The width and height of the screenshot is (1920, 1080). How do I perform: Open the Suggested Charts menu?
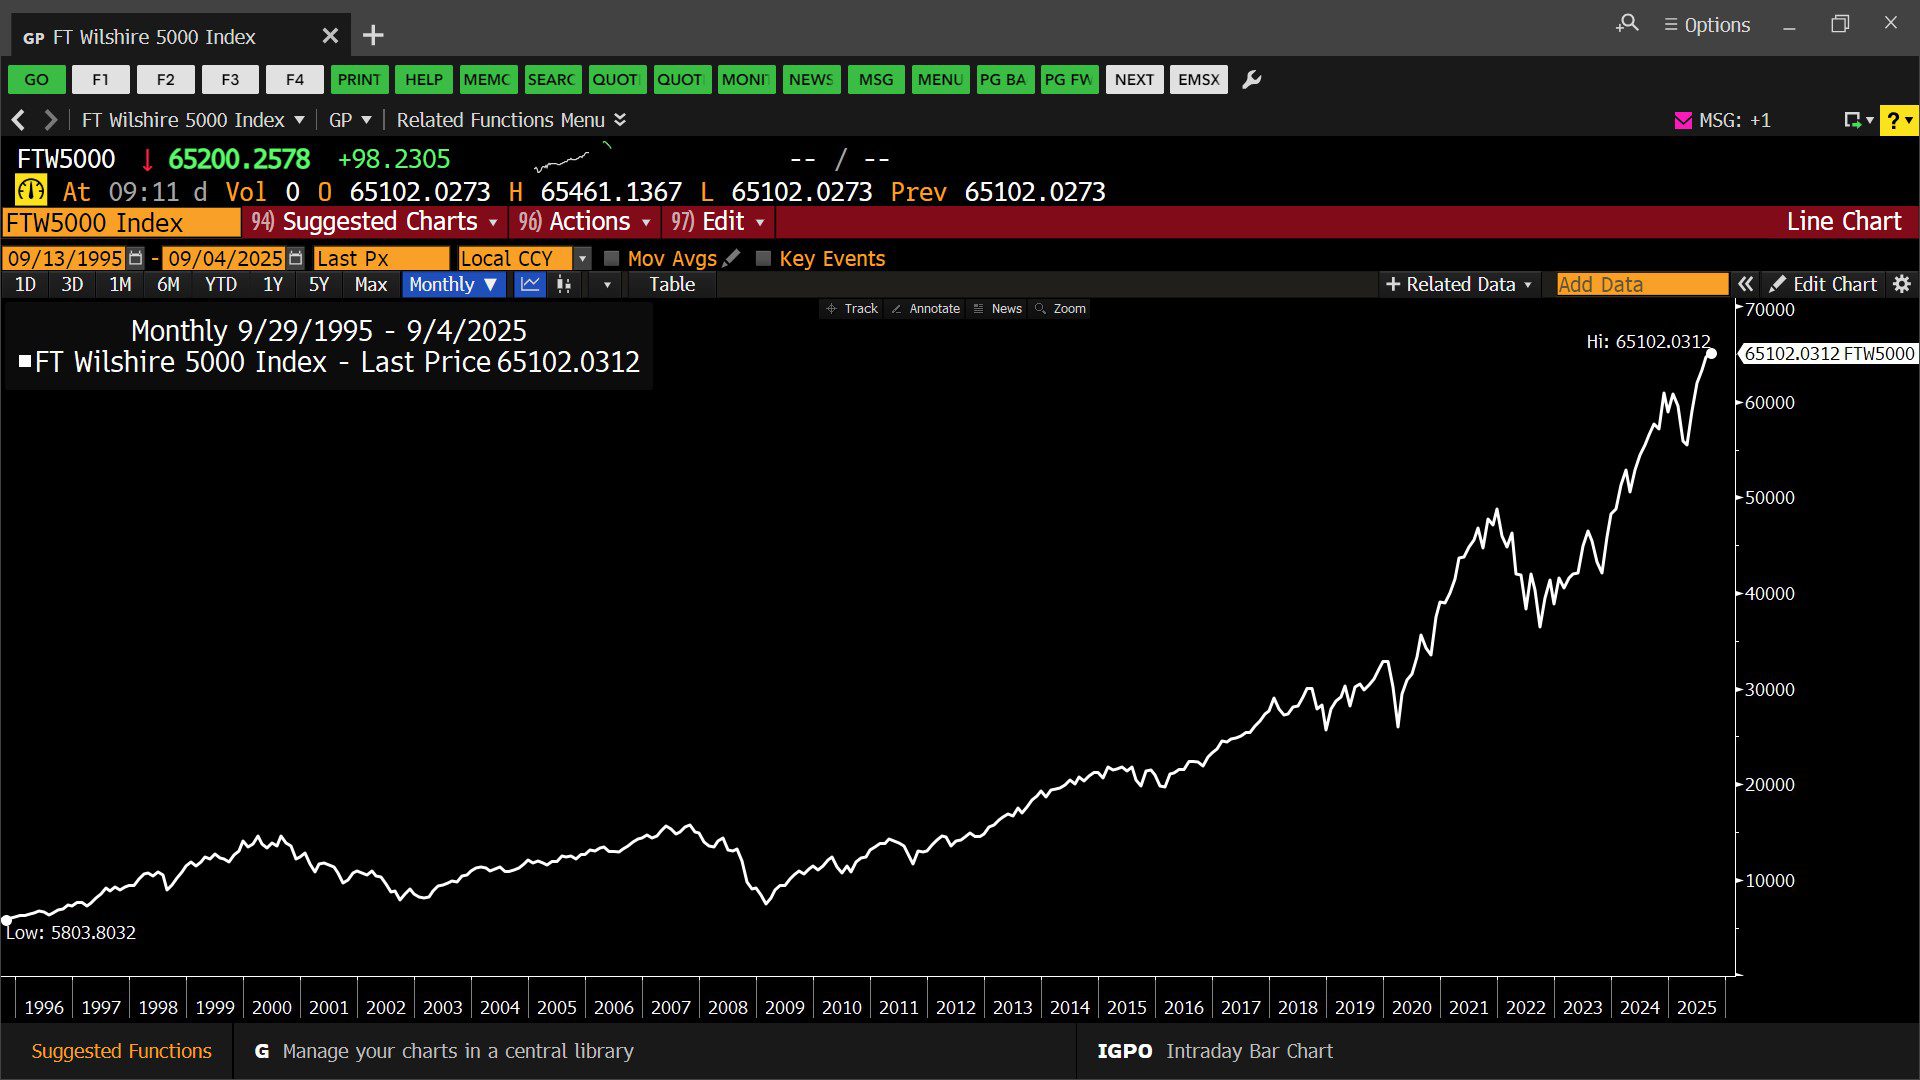click(x=375, y=222)
